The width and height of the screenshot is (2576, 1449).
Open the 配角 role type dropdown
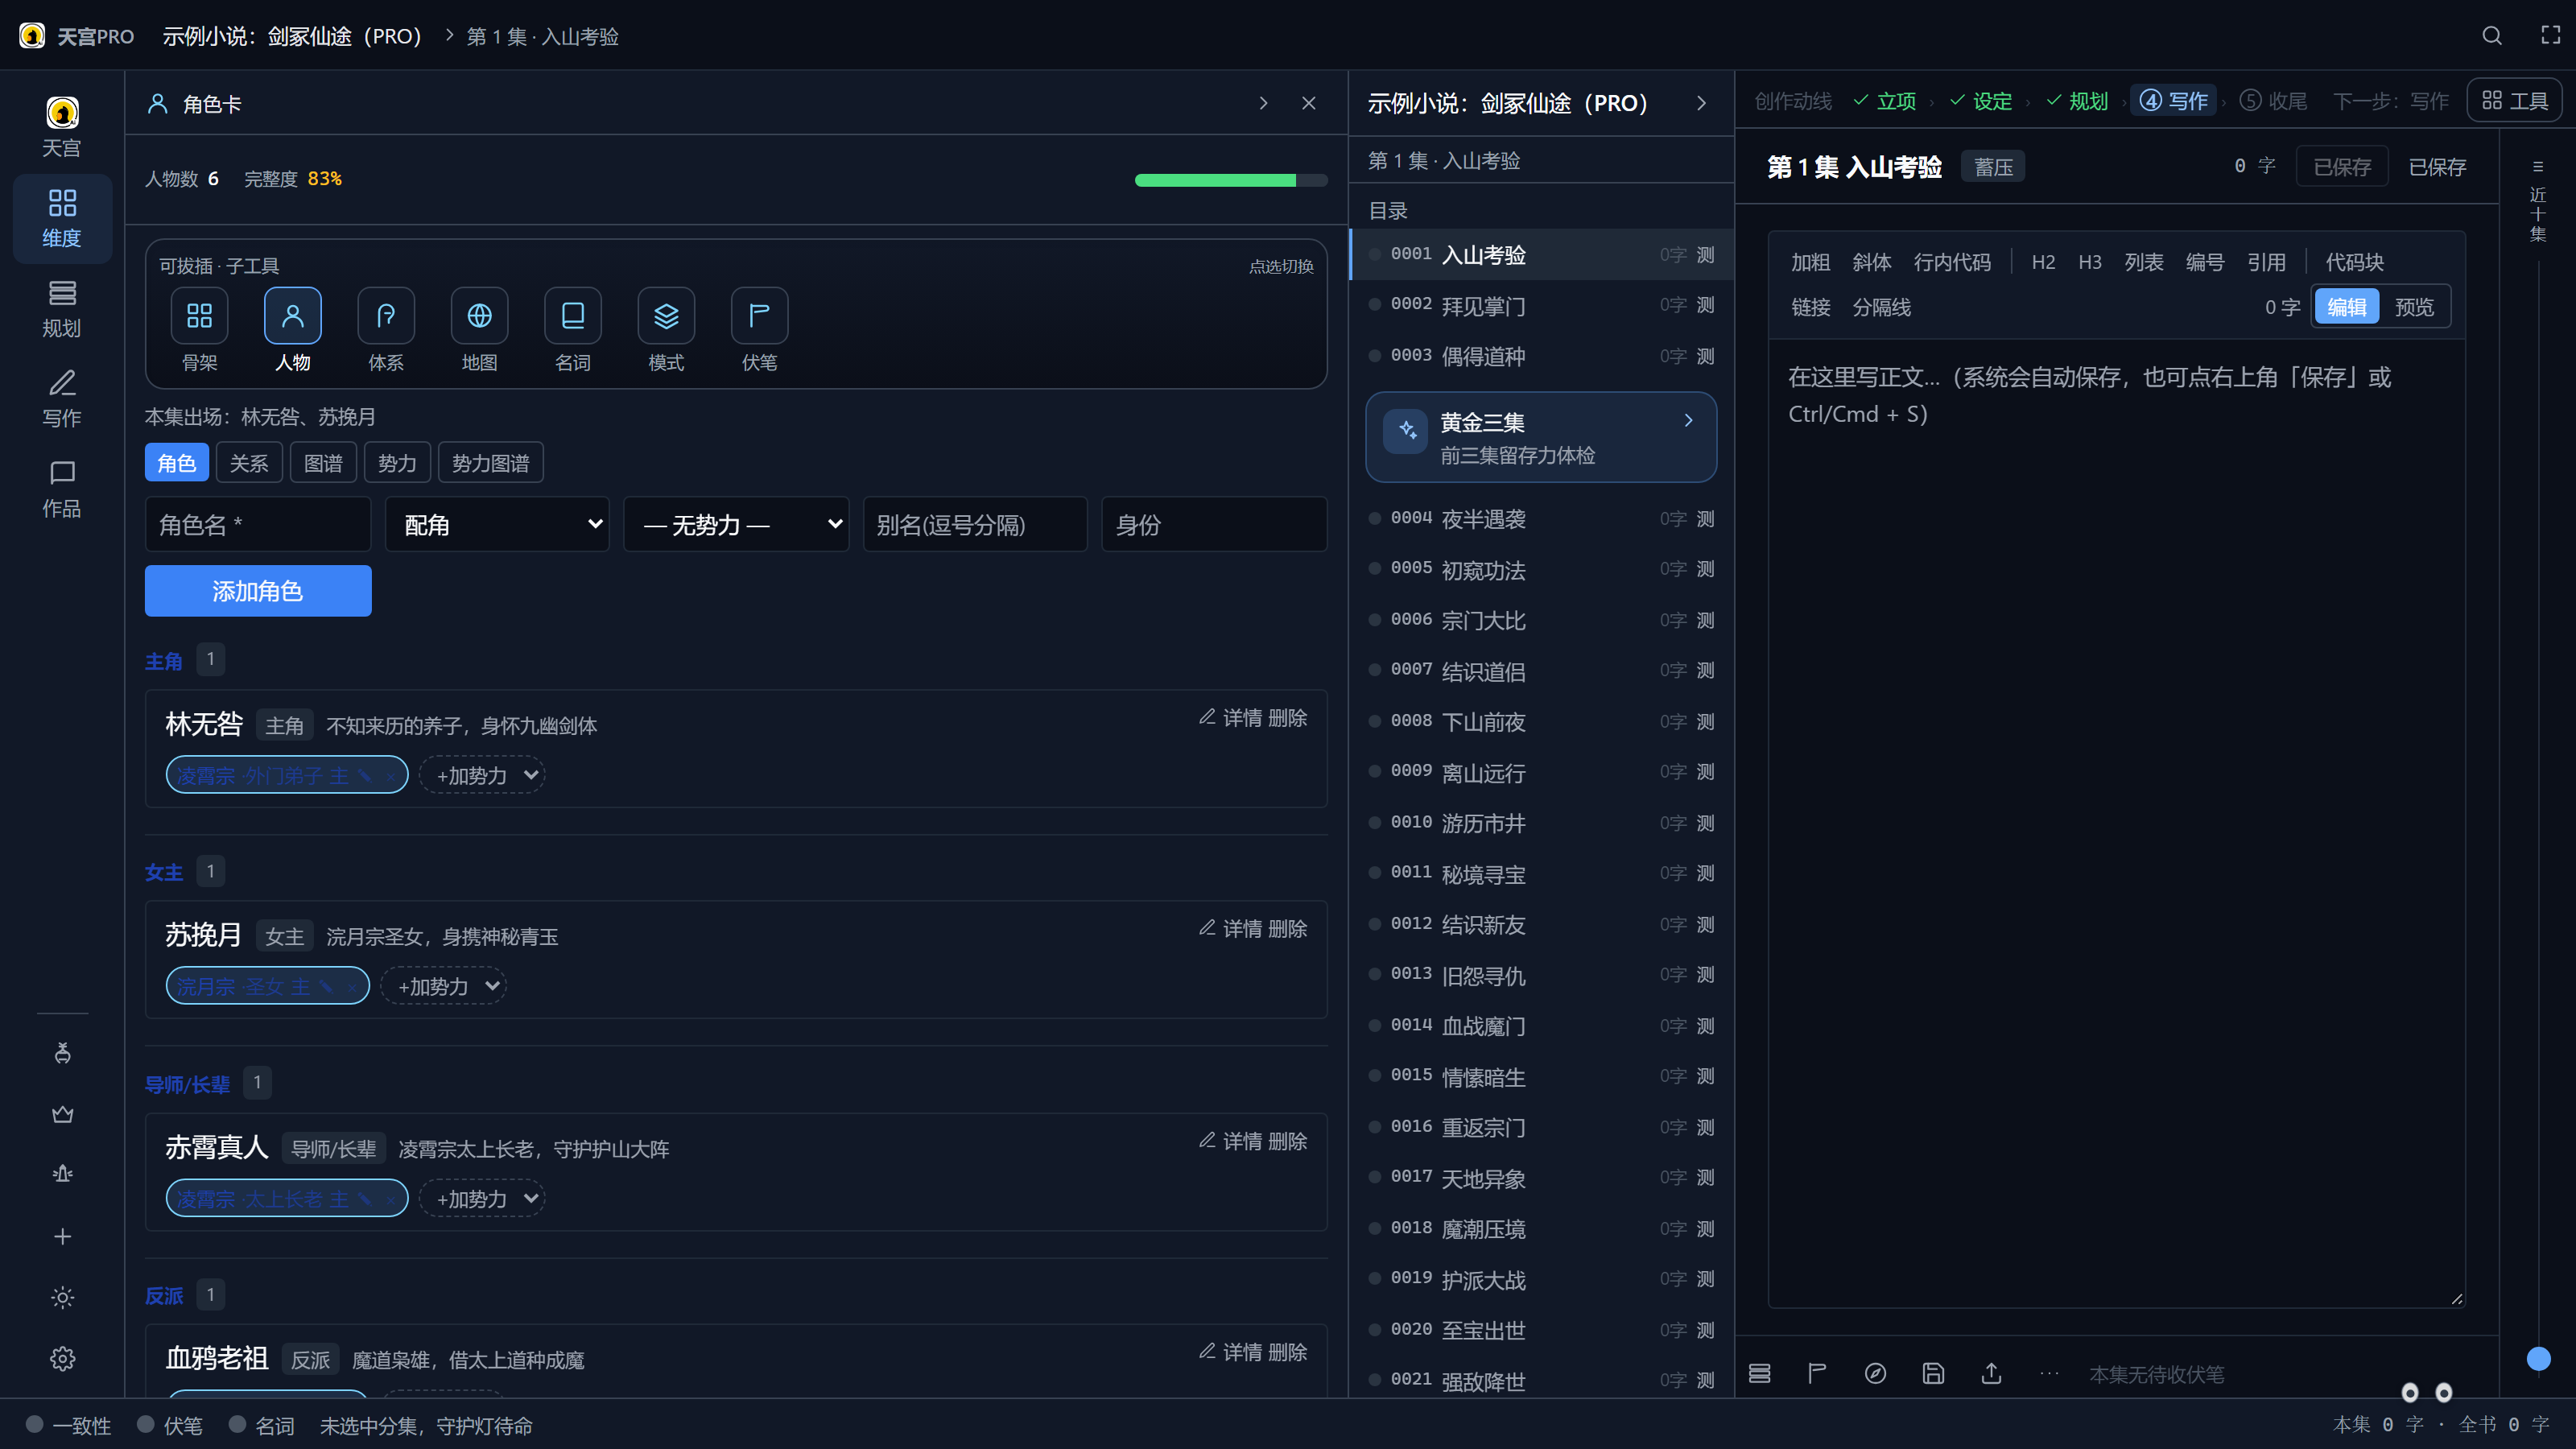(x=497, y=524)
